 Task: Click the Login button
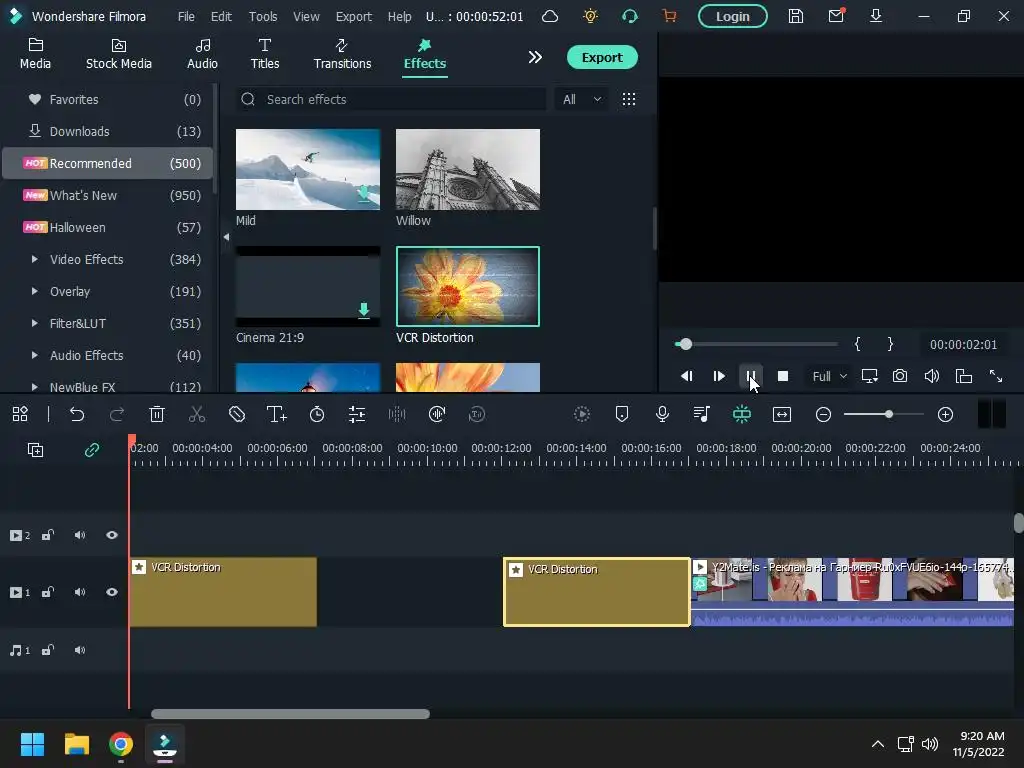pyautogui.click(x=732, y=16)
